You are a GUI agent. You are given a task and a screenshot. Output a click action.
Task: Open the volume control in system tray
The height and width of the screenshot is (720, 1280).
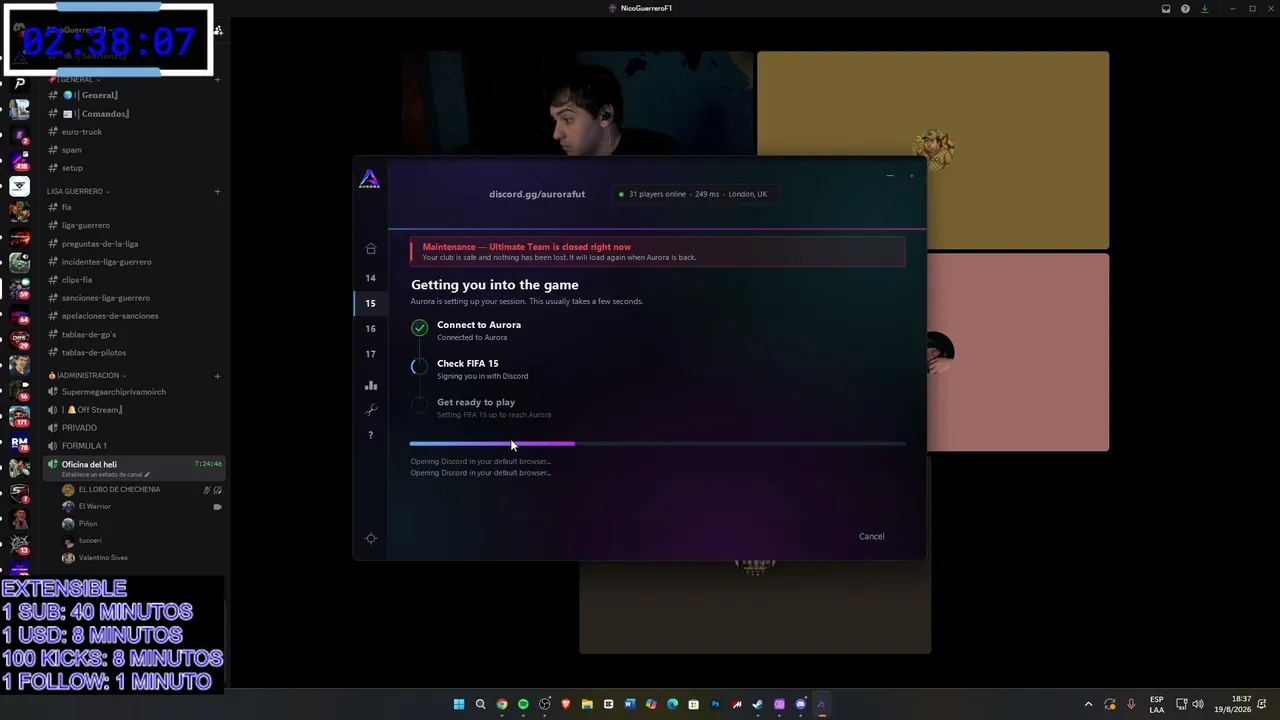[x=1198, y=704]
